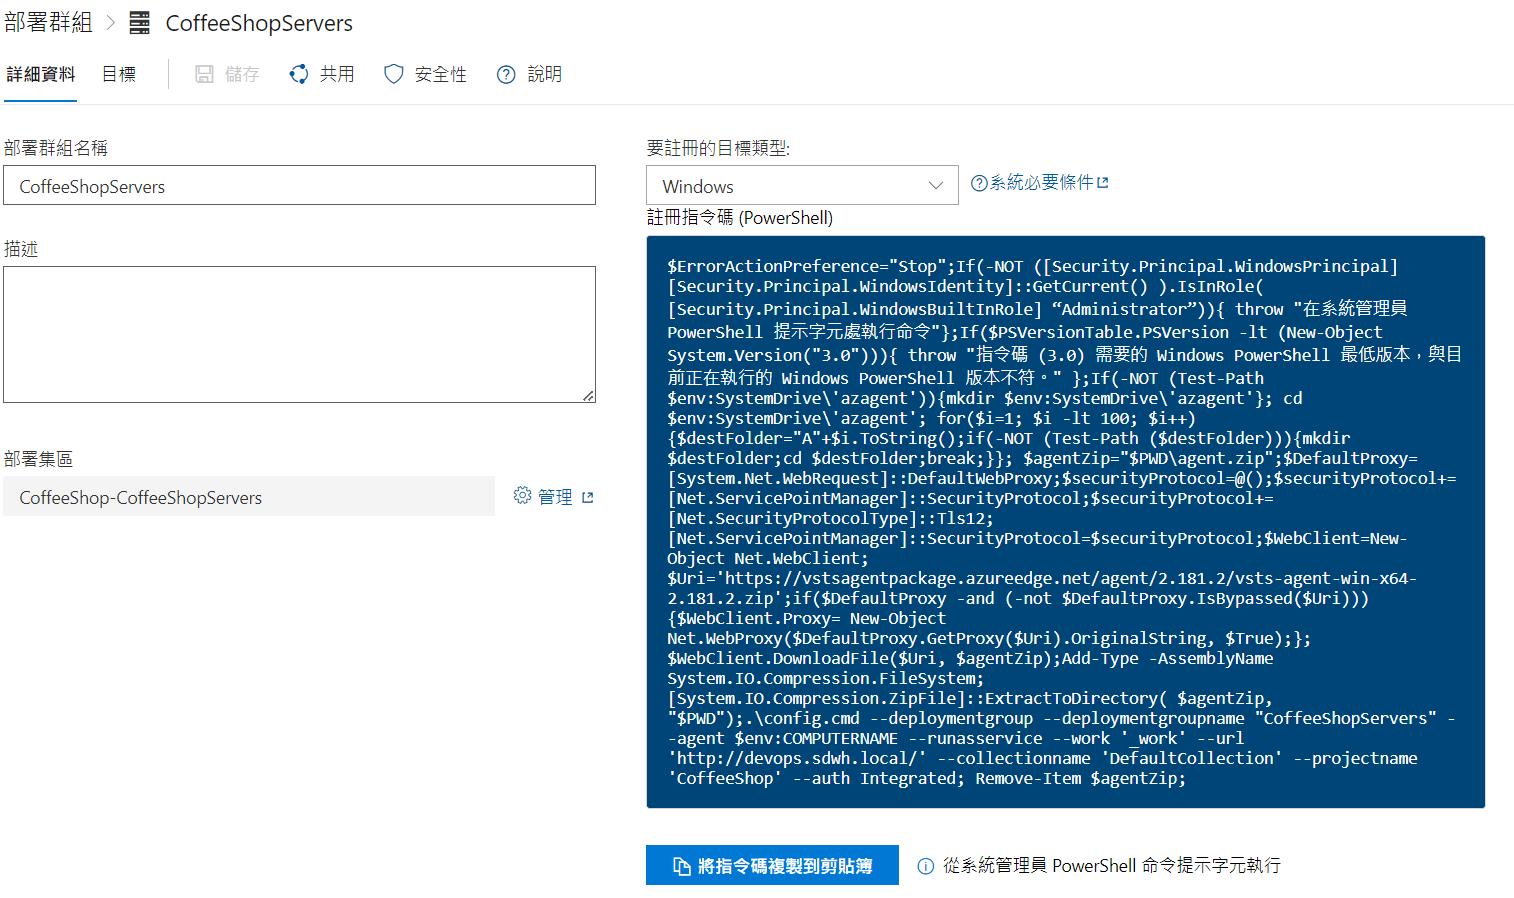The height and width of the screenshot is (898, 1514).
Task: Switch to the 詳細資料 tab
Action: coord(40,74)
